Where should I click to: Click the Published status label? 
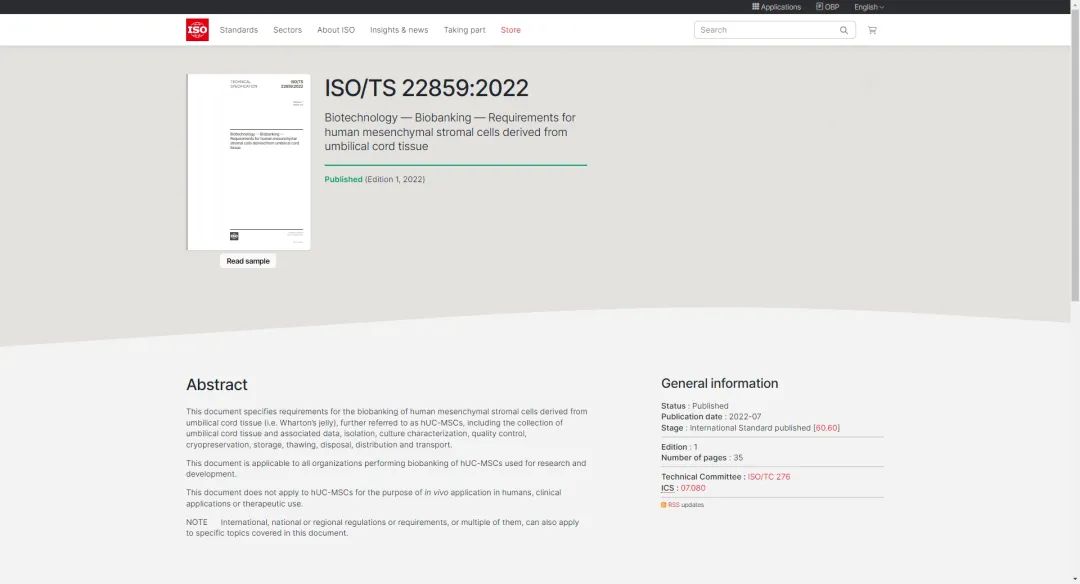343,179
